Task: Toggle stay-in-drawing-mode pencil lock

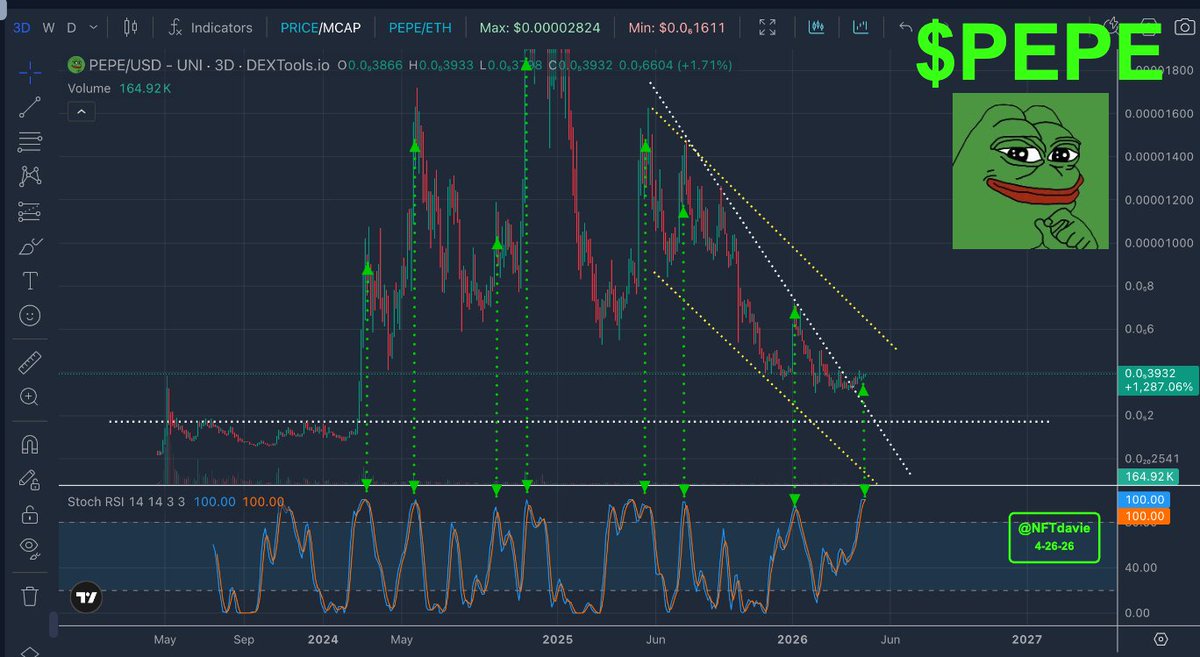Action: click(x=30, y=479)
